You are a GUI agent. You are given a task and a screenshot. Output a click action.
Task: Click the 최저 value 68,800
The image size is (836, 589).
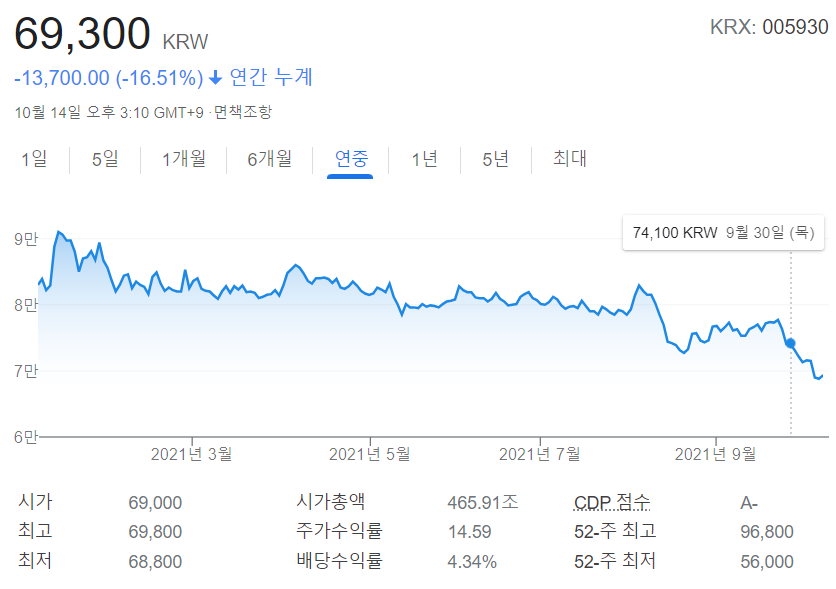(x=155, y=562)
